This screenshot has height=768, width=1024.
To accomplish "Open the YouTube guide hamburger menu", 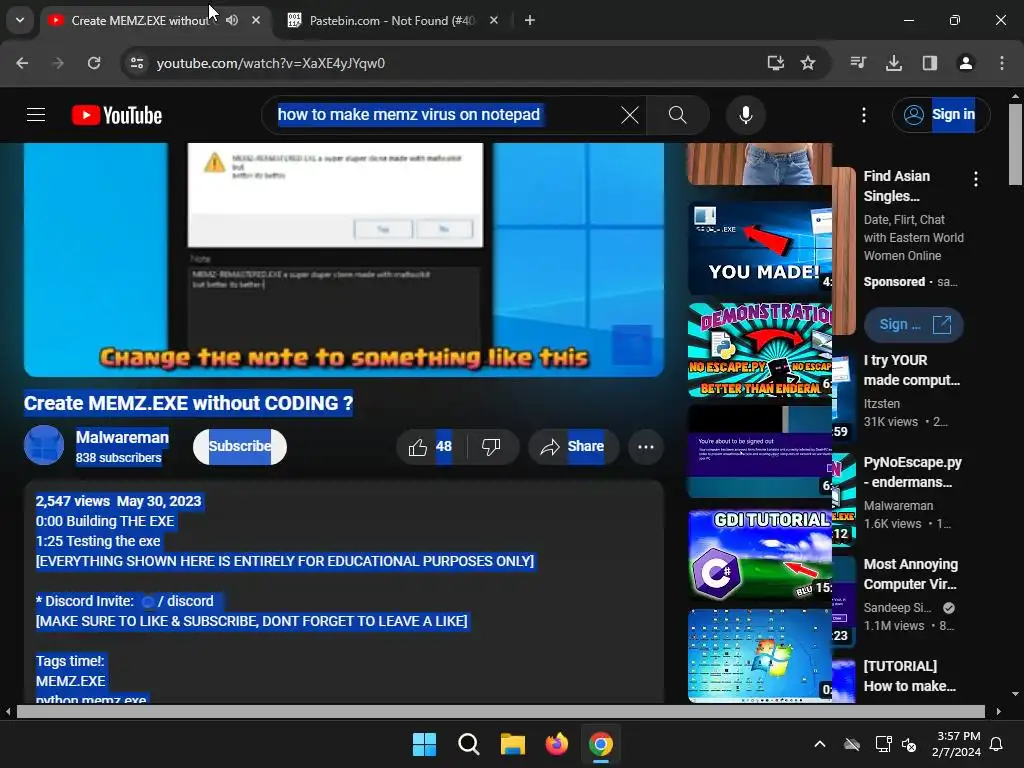I will (x=36, y=115).
